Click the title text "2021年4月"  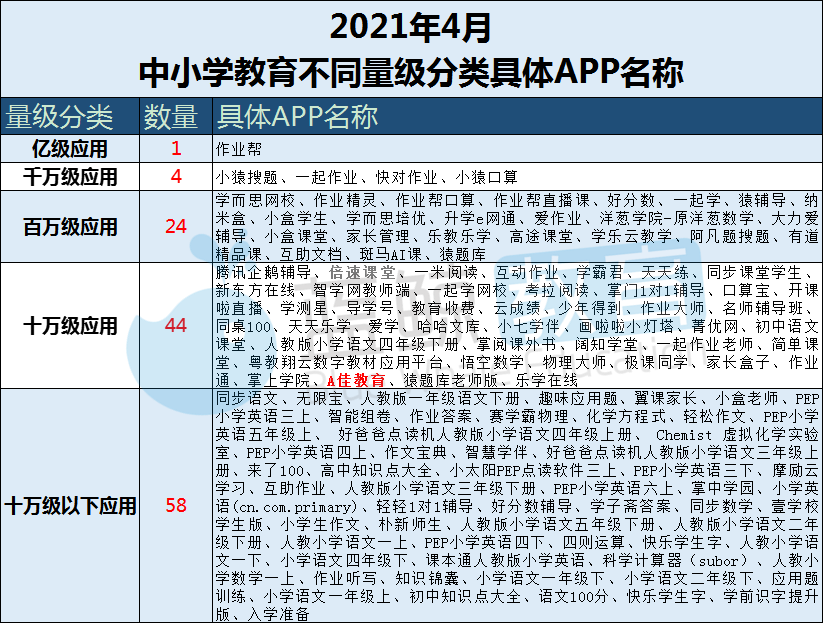click(x=410, y=27)
